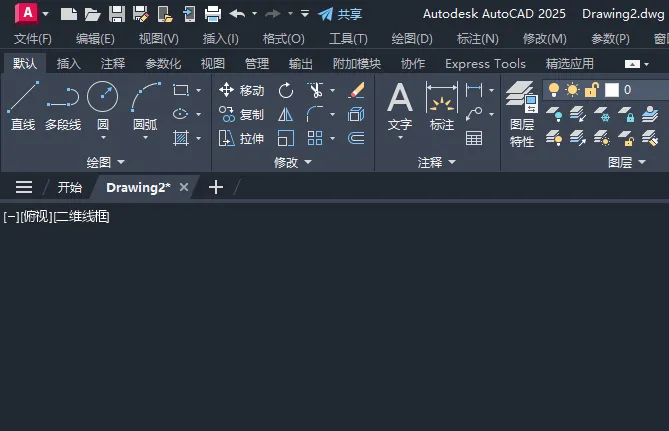Click the Hatch draw icon
This screenshot has width=669, height=431.
pos(181,138)
